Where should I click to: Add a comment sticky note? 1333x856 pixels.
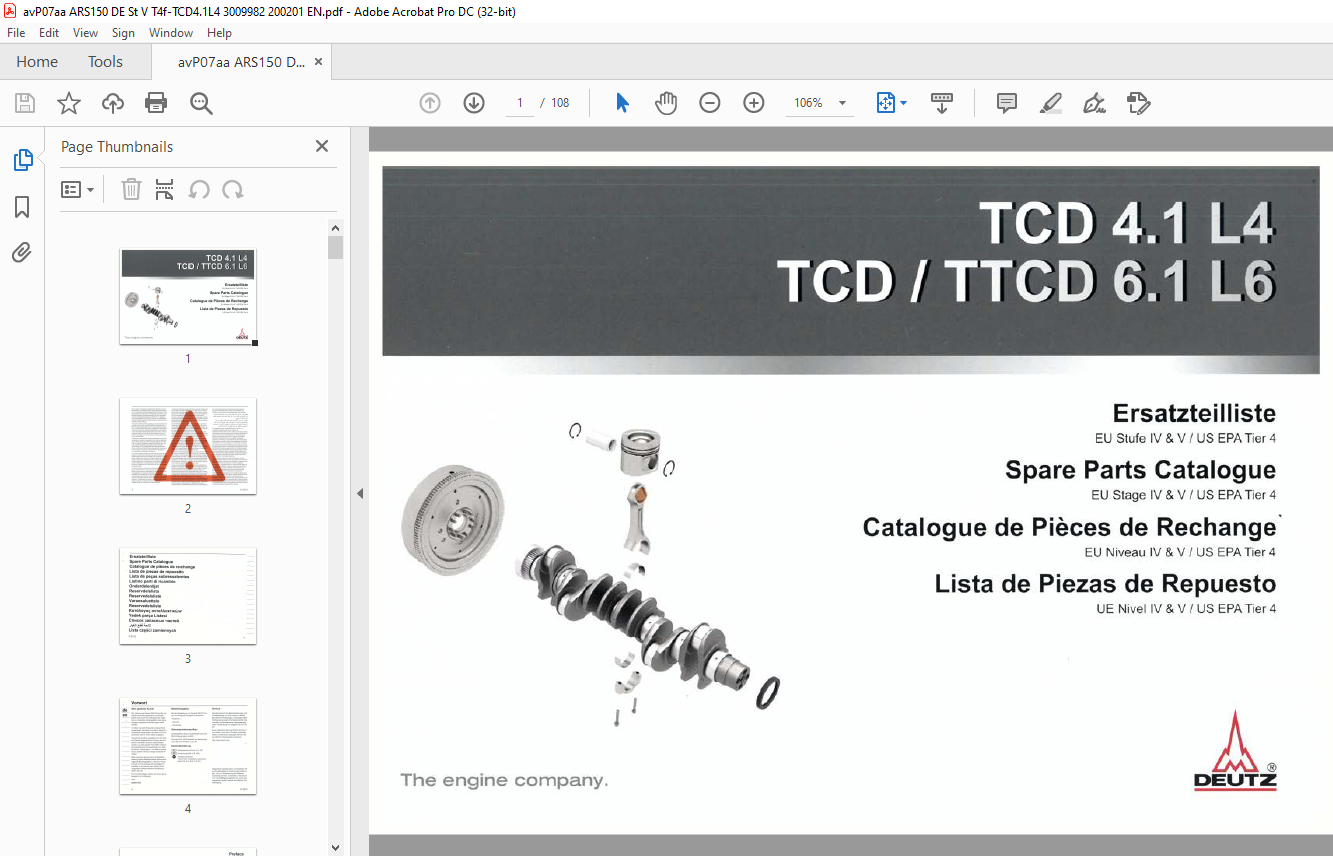(x=1007, y=103)
